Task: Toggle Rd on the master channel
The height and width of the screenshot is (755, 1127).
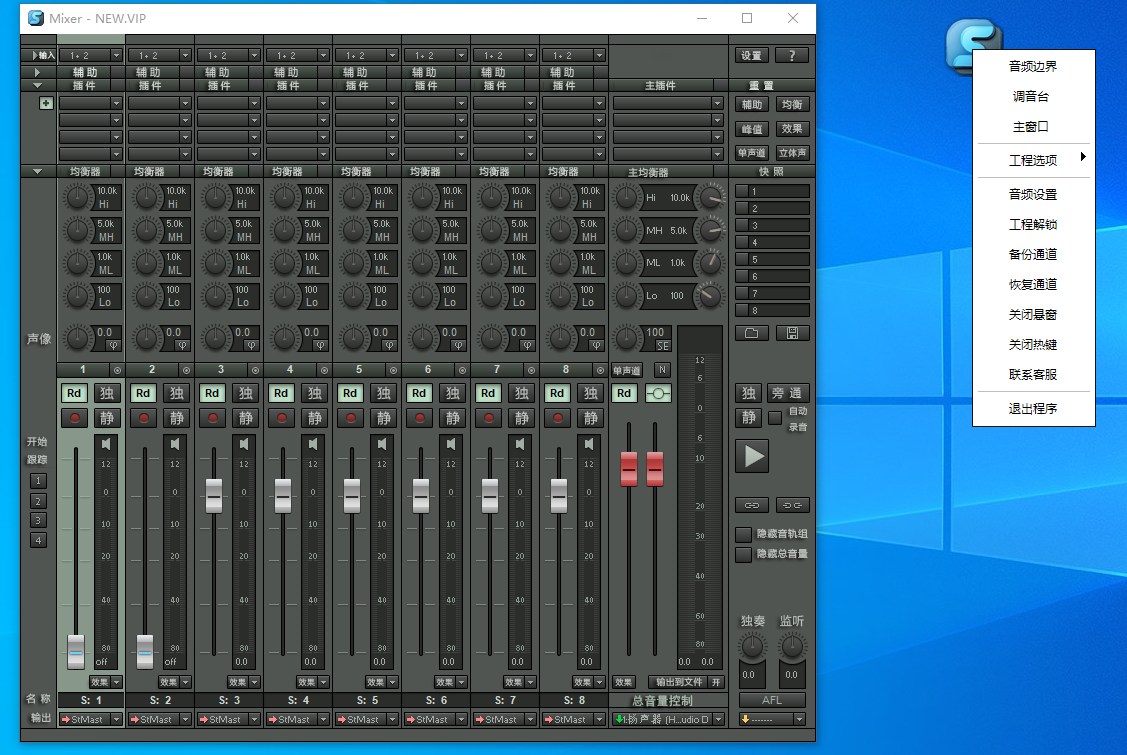Action: [624, 393]
